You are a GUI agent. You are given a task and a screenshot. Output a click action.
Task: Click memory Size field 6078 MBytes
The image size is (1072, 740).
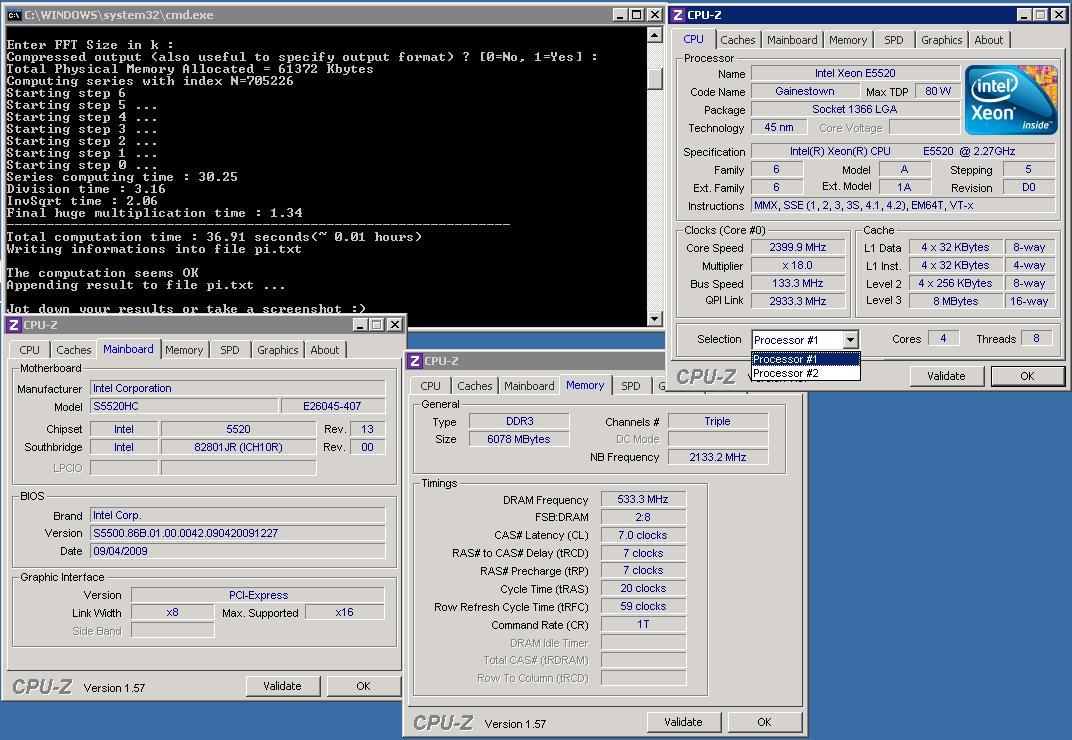pyautogui.click(x=519, y=439)
